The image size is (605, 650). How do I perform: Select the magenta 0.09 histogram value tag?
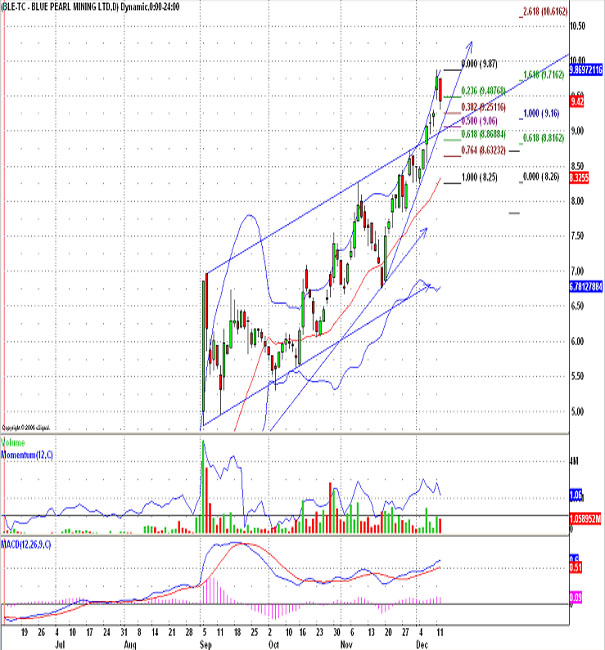click(576, 597)
